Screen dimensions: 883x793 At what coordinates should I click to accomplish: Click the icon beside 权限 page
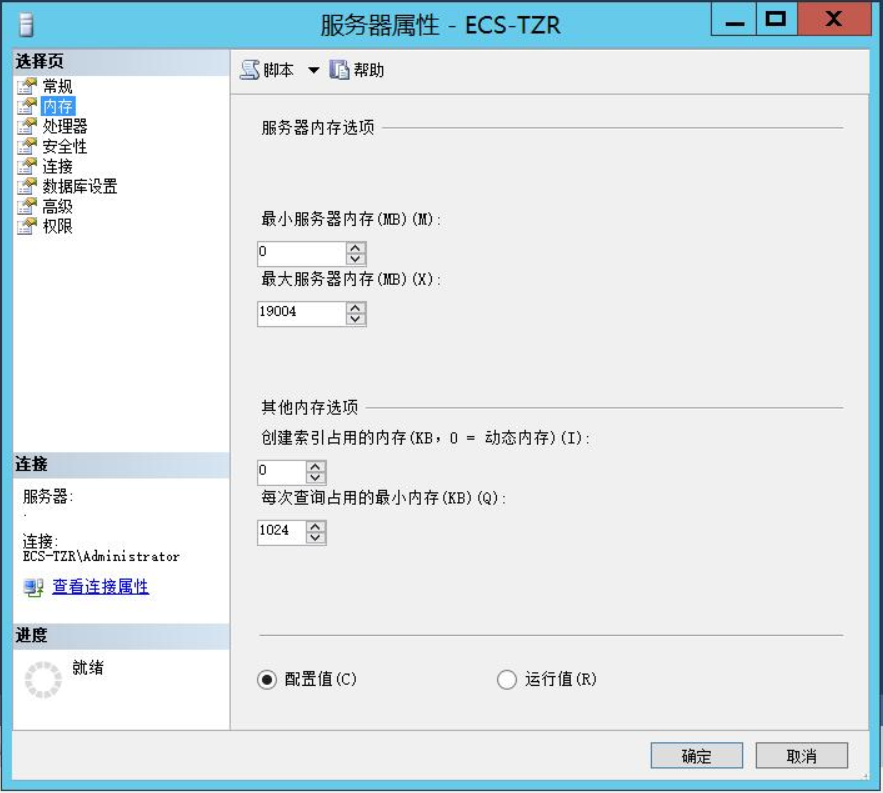[26, 226]
